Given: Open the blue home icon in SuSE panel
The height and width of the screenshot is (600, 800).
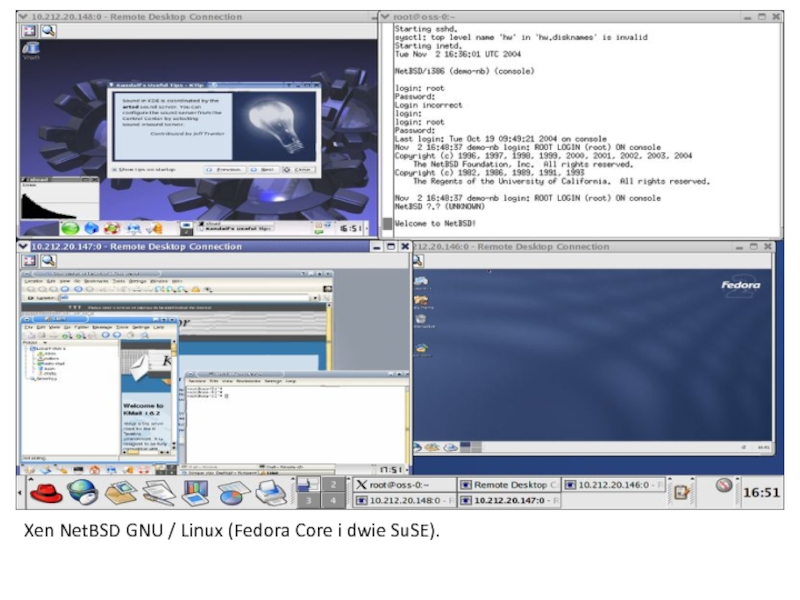Looking at the screenshot, I should 91,228.
